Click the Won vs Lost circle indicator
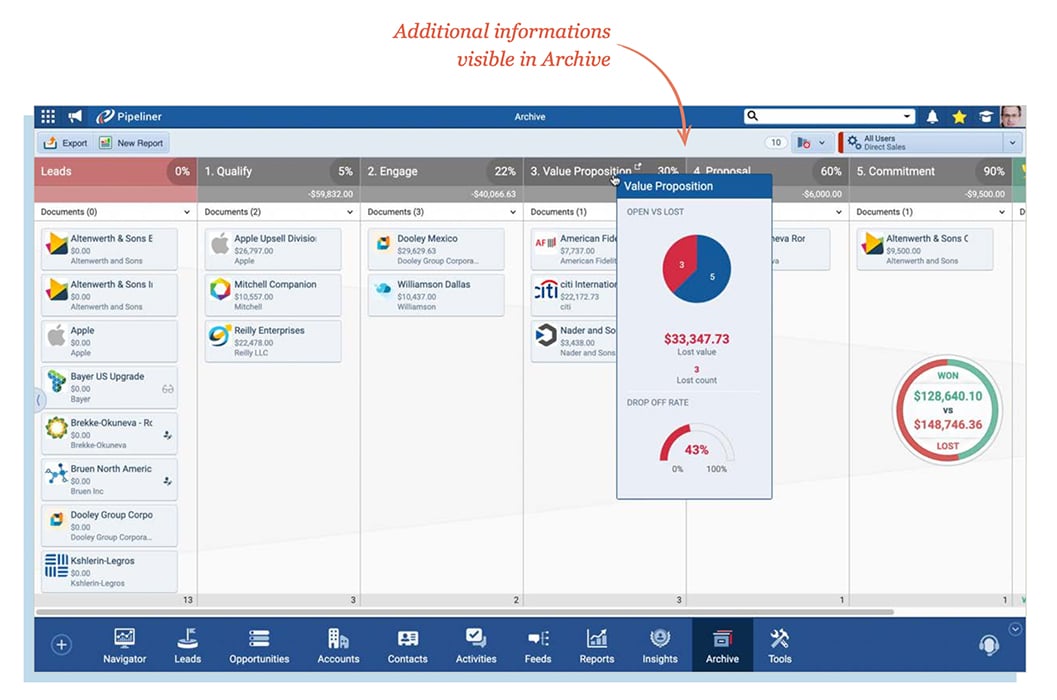The height and width of the screenshot is (700, 1057). click(x=947, y=410)
